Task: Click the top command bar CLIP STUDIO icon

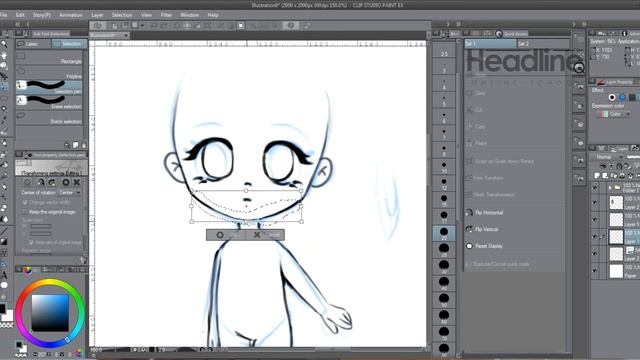Action: [98, 26]
